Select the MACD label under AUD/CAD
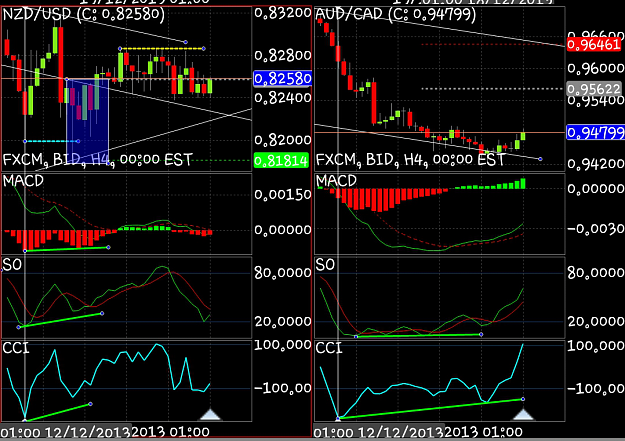 click(x=336, y=181)
